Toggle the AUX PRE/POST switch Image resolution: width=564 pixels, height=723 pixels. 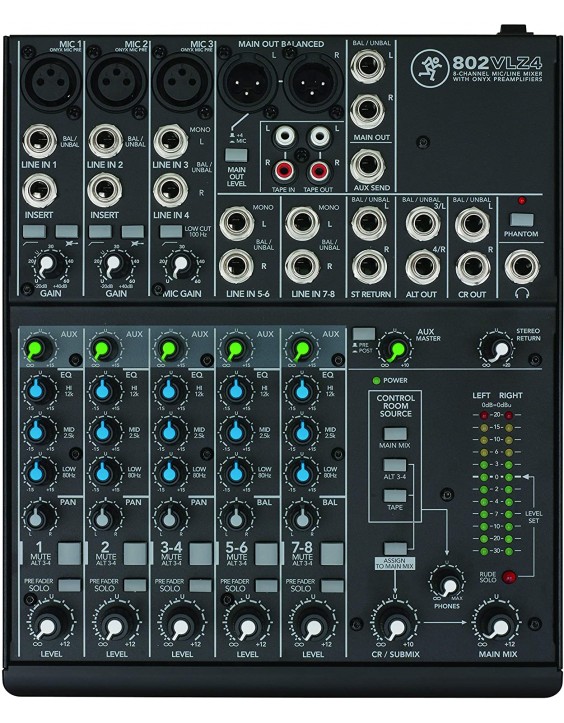364,334
